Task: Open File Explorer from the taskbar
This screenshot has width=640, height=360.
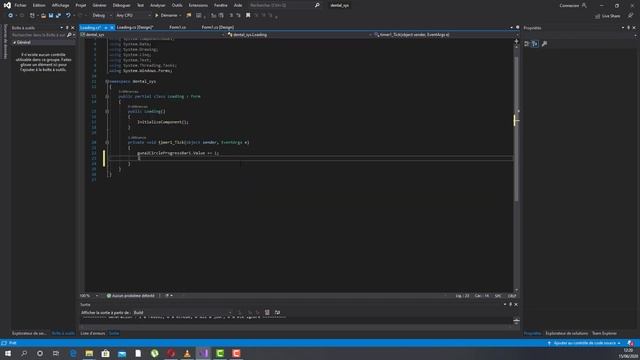Action: 89,353
